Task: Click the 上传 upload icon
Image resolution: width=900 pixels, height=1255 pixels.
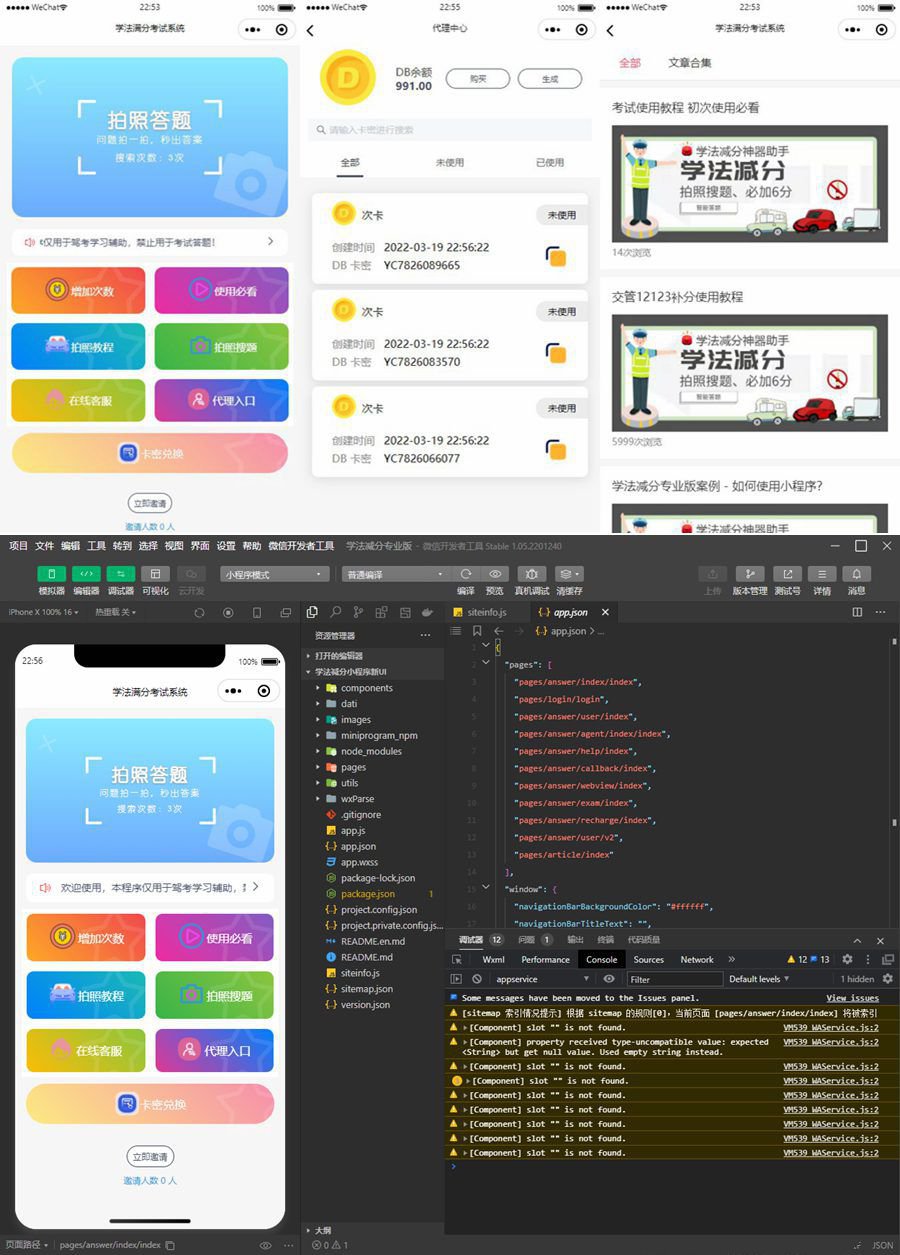Action: click(x=712, y=574)
